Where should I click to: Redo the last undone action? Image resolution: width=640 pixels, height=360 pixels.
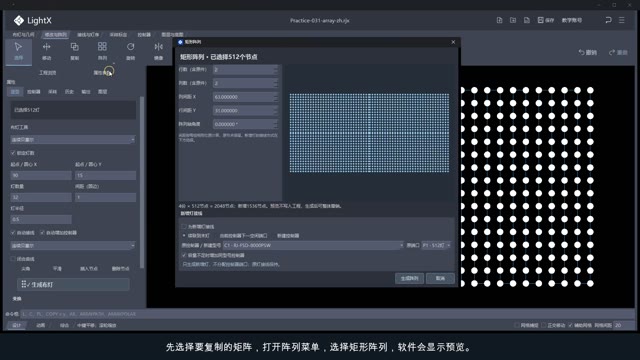(x=618, y=52)
